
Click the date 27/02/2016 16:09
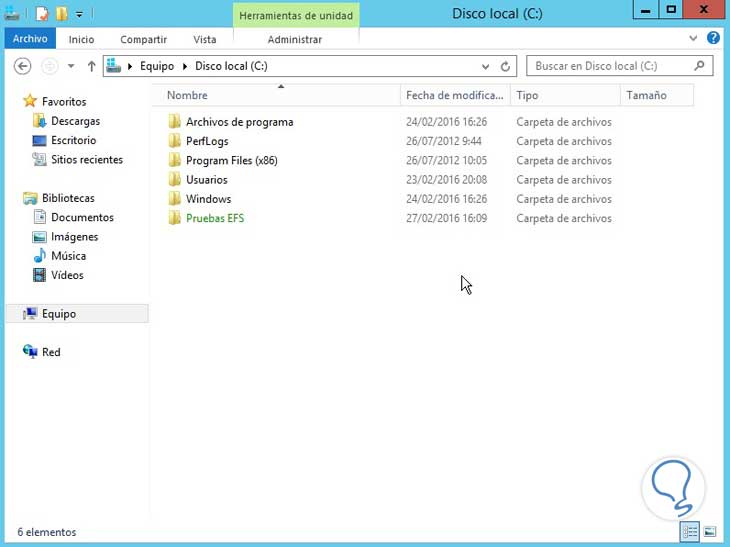pyautogui.click(x=446, y=218)
